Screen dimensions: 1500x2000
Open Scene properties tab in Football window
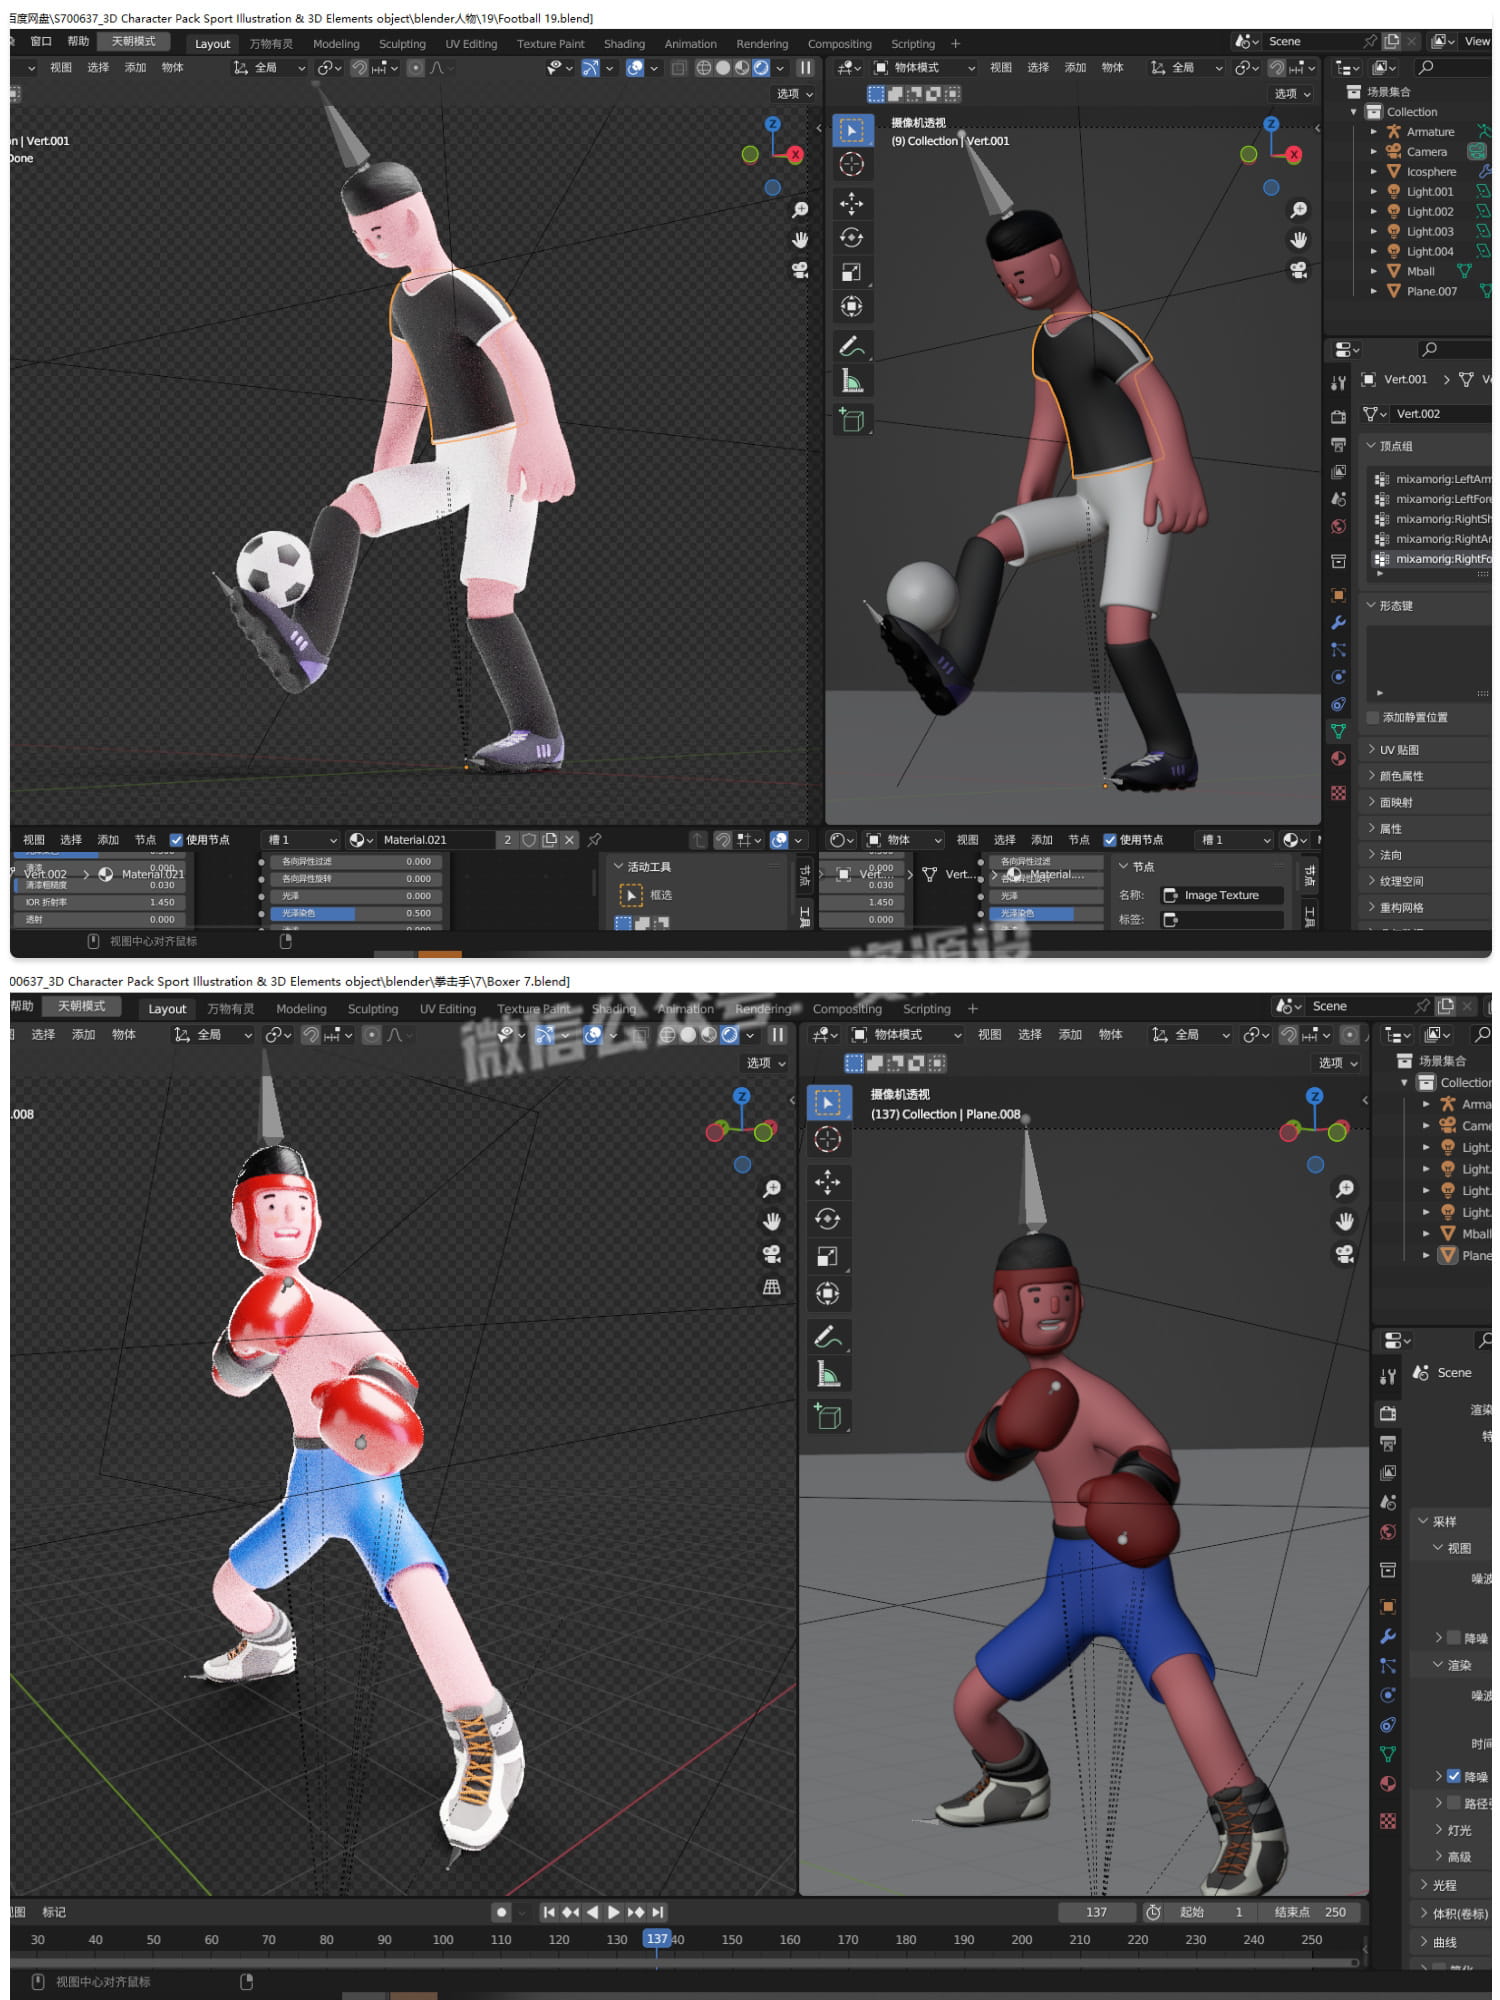pos(1338,498)
